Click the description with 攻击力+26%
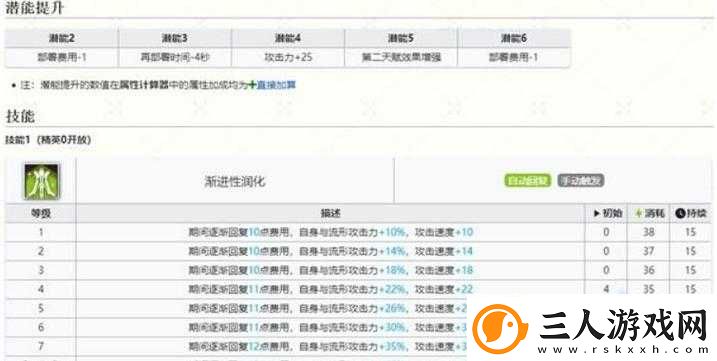Image resolution: width=717 pixels, height=361 pixels. tap(327, 308)
